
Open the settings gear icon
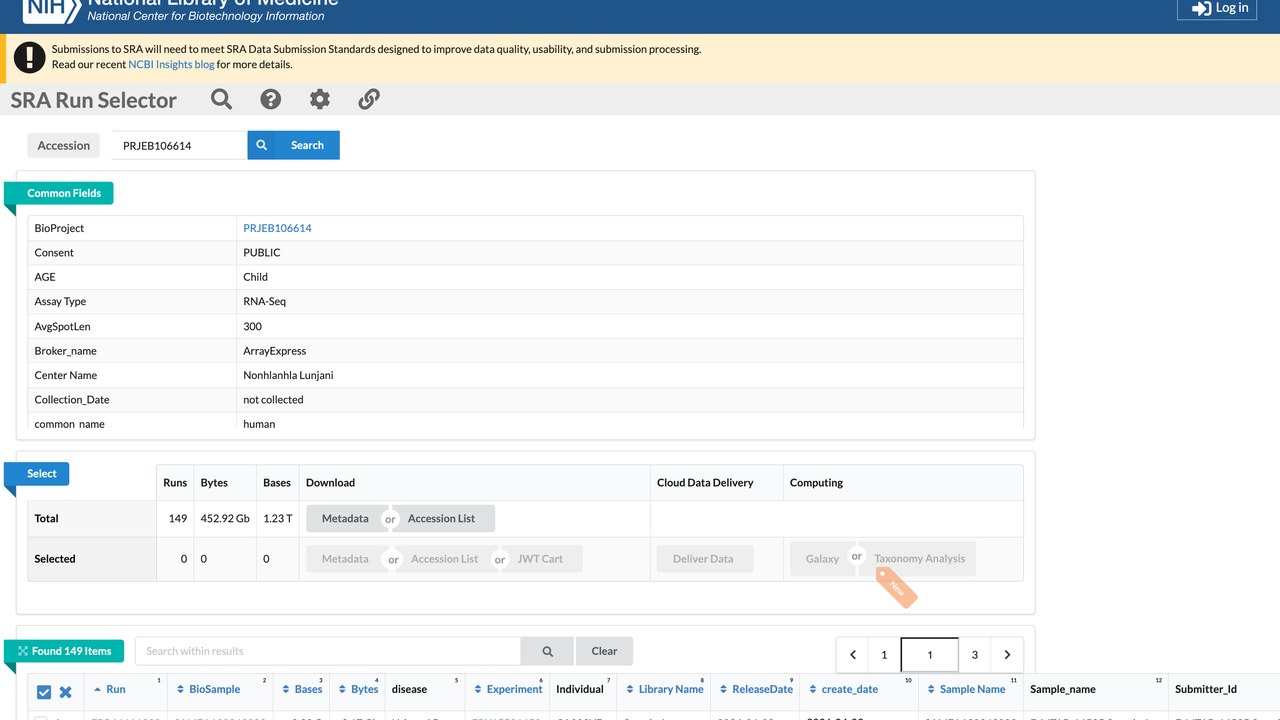point(319,99)
